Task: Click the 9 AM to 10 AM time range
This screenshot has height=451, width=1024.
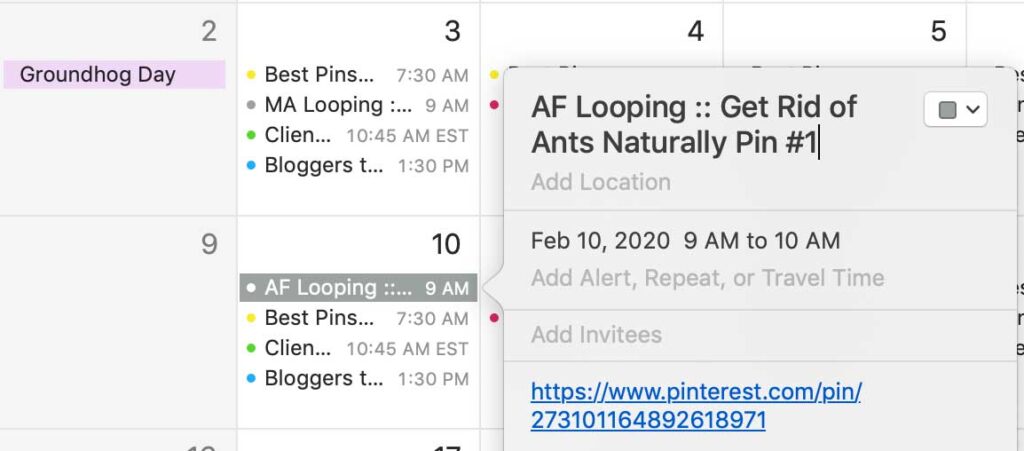Action: pos(761,241)
